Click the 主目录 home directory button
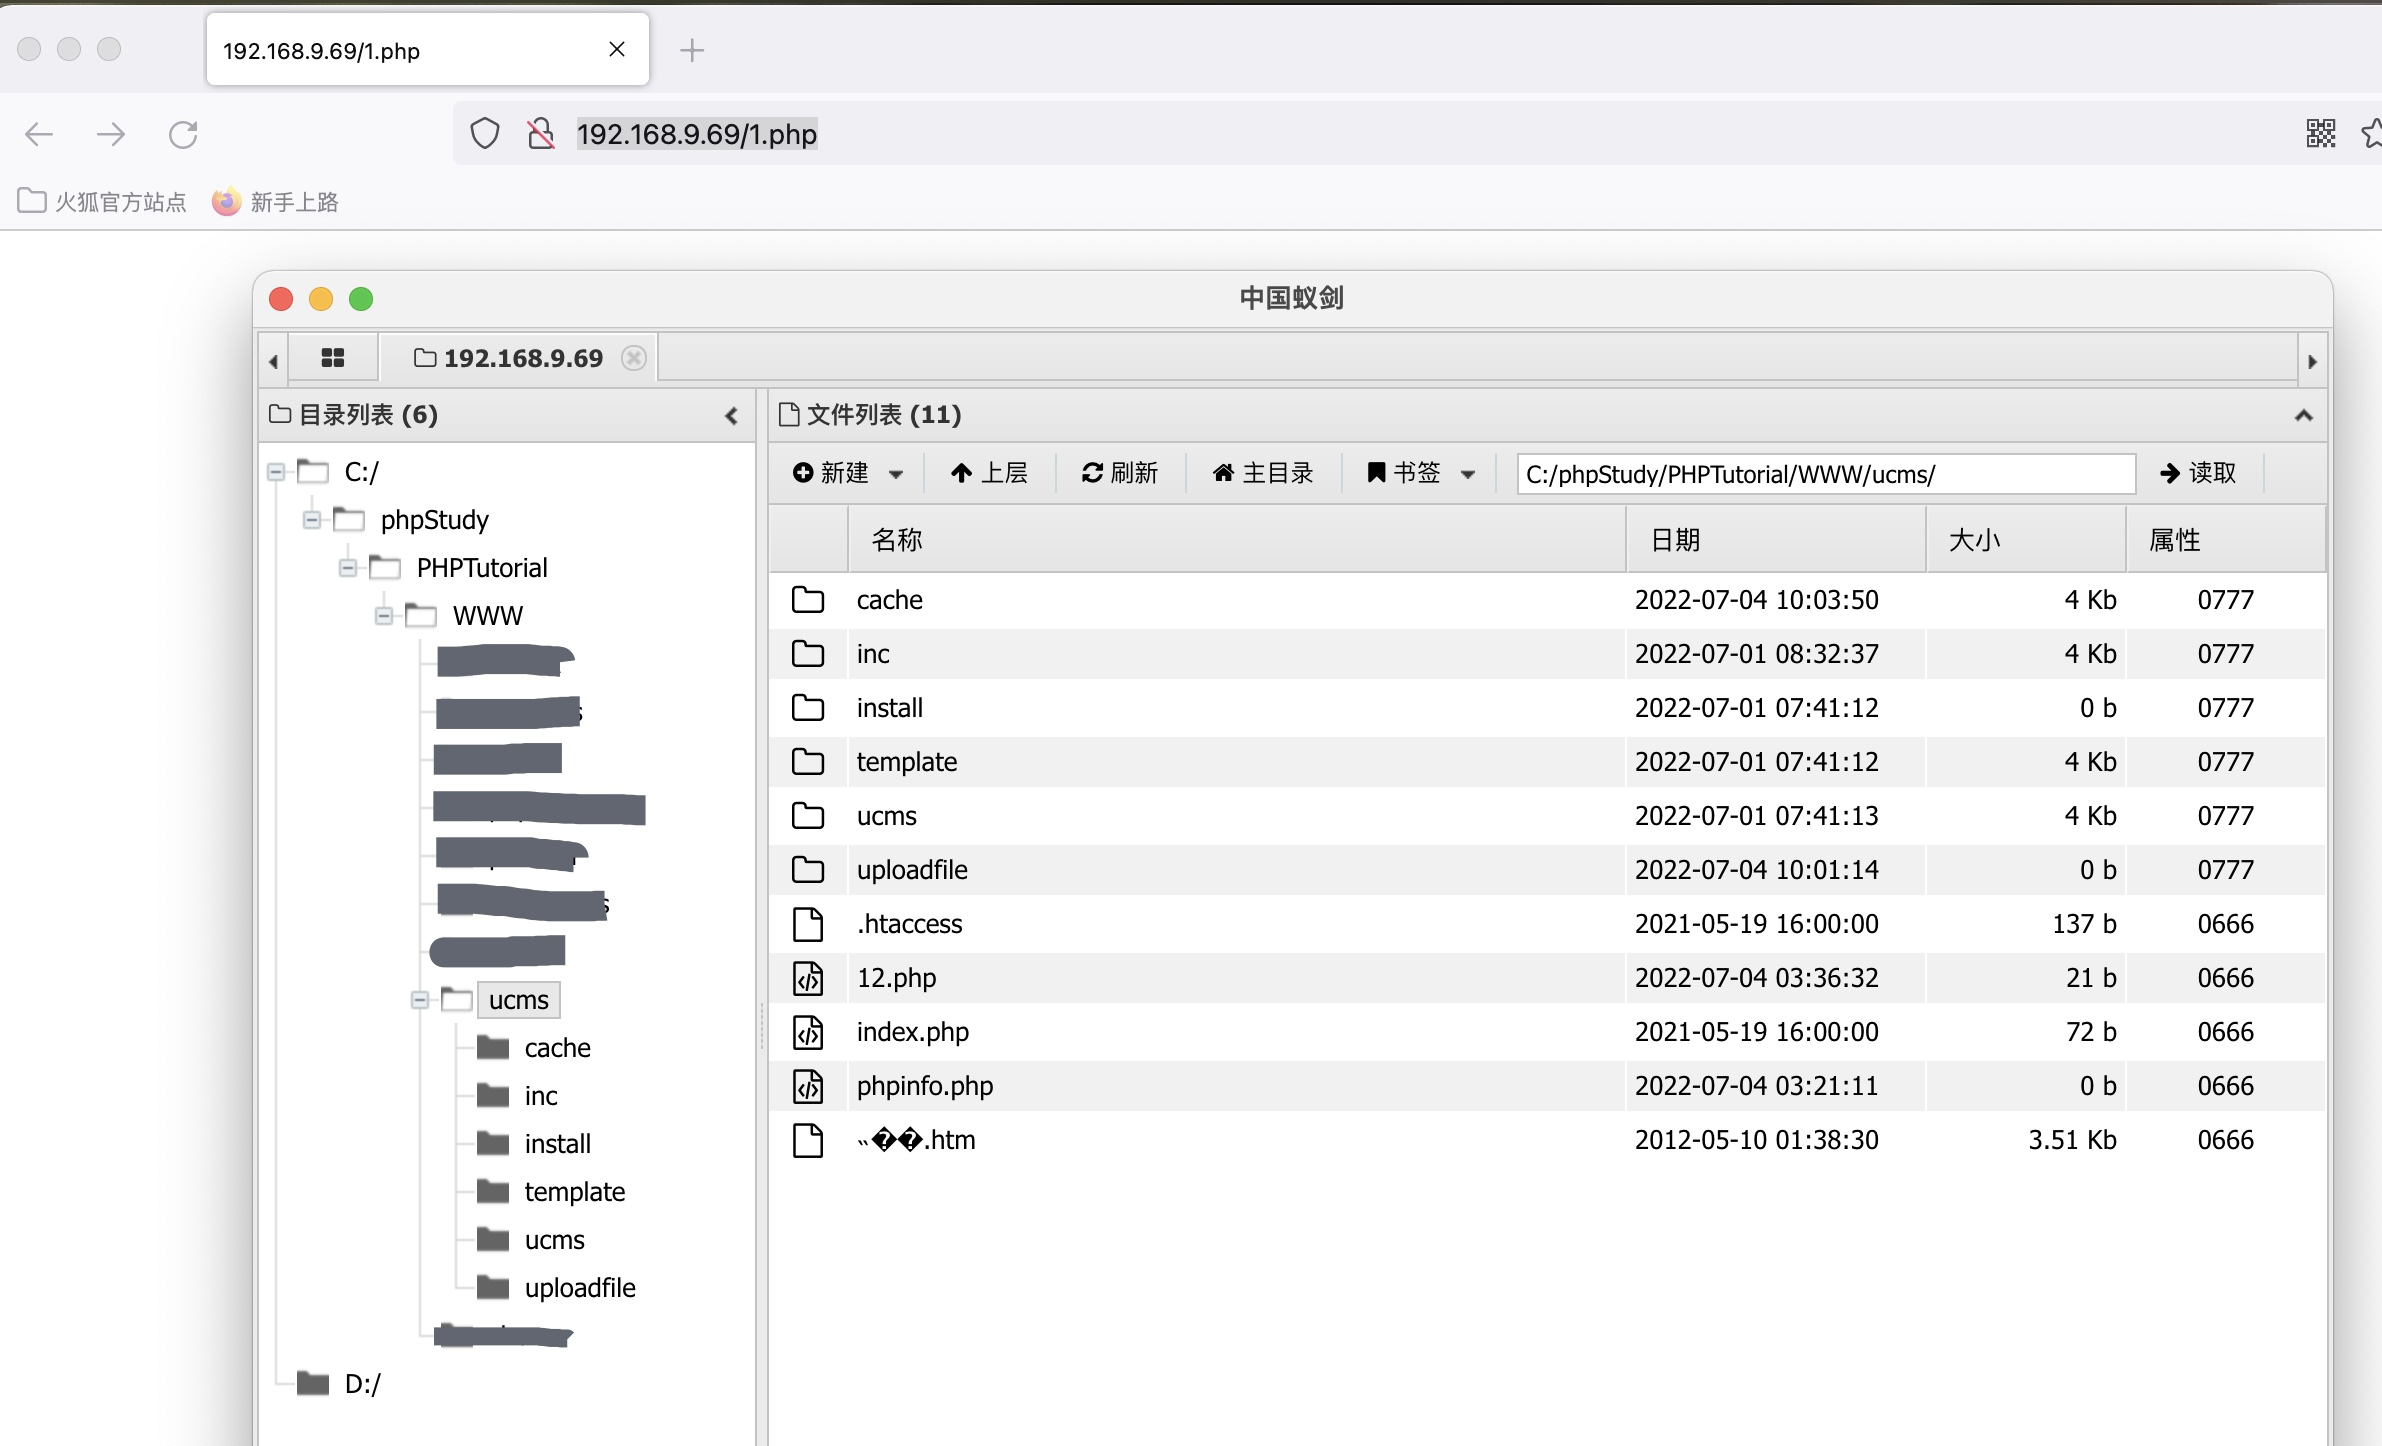 point(1262,473)
